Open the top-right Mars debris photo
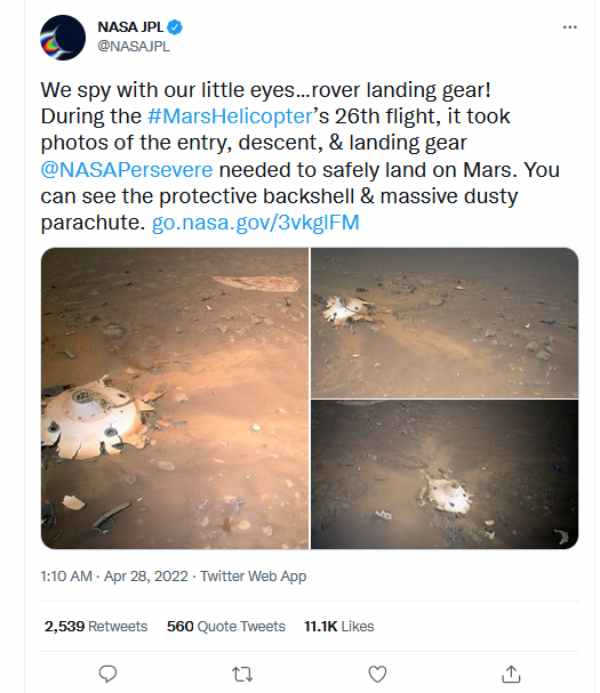The image size is (600, 693). [445, 322]
